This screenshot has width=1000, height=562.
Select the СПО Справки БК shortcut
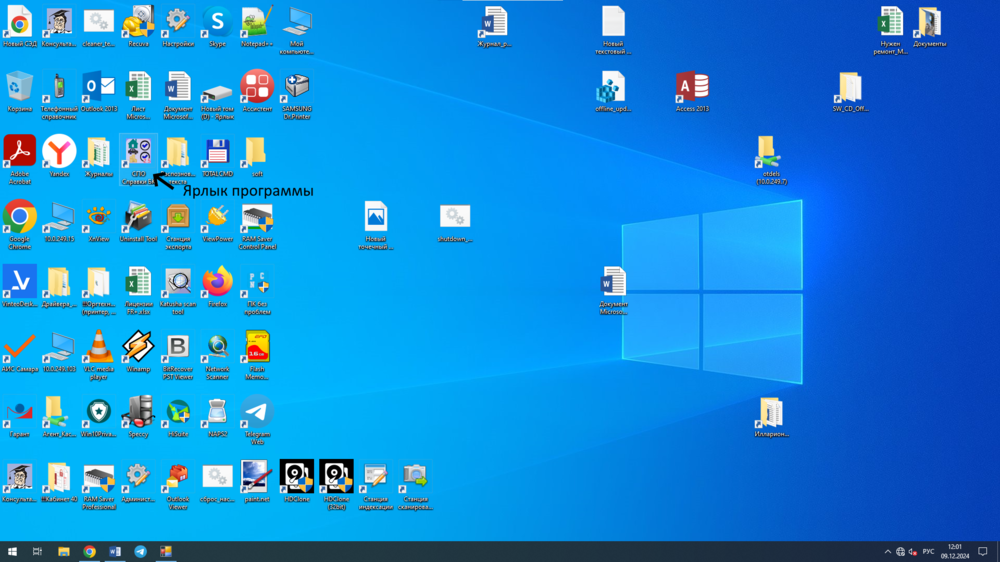(138, 160)
